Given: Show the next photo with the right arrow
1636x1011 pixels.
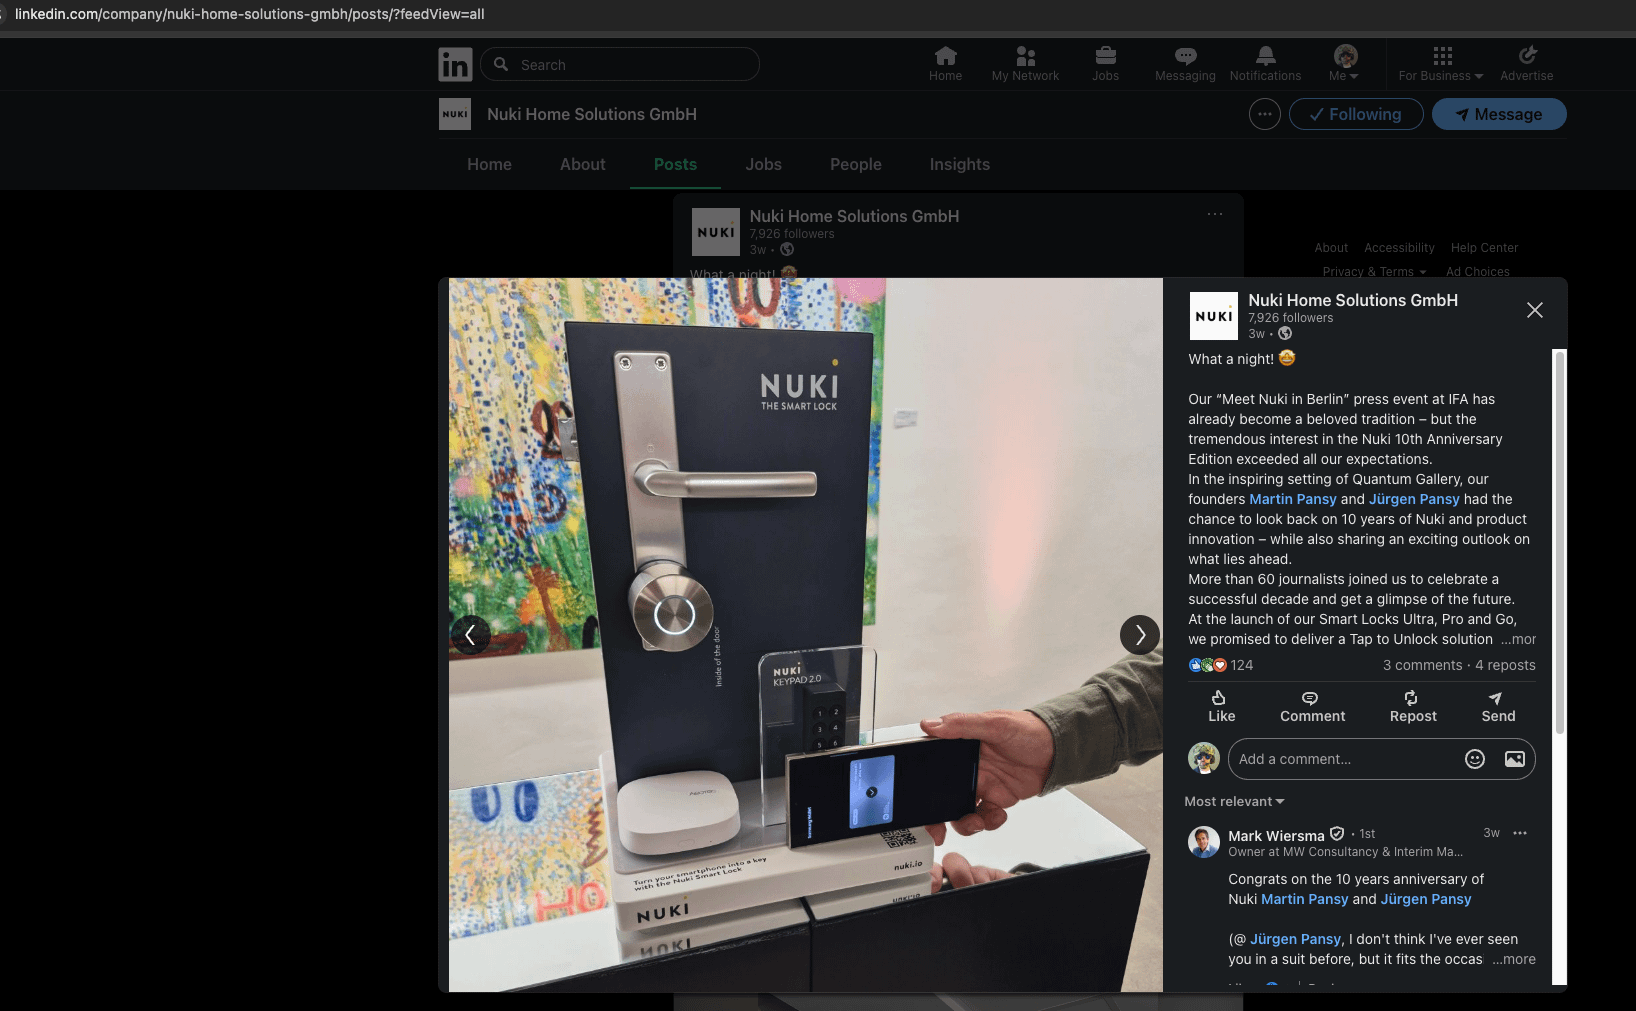Looking at the screenshot, I should click(1139, 634).
